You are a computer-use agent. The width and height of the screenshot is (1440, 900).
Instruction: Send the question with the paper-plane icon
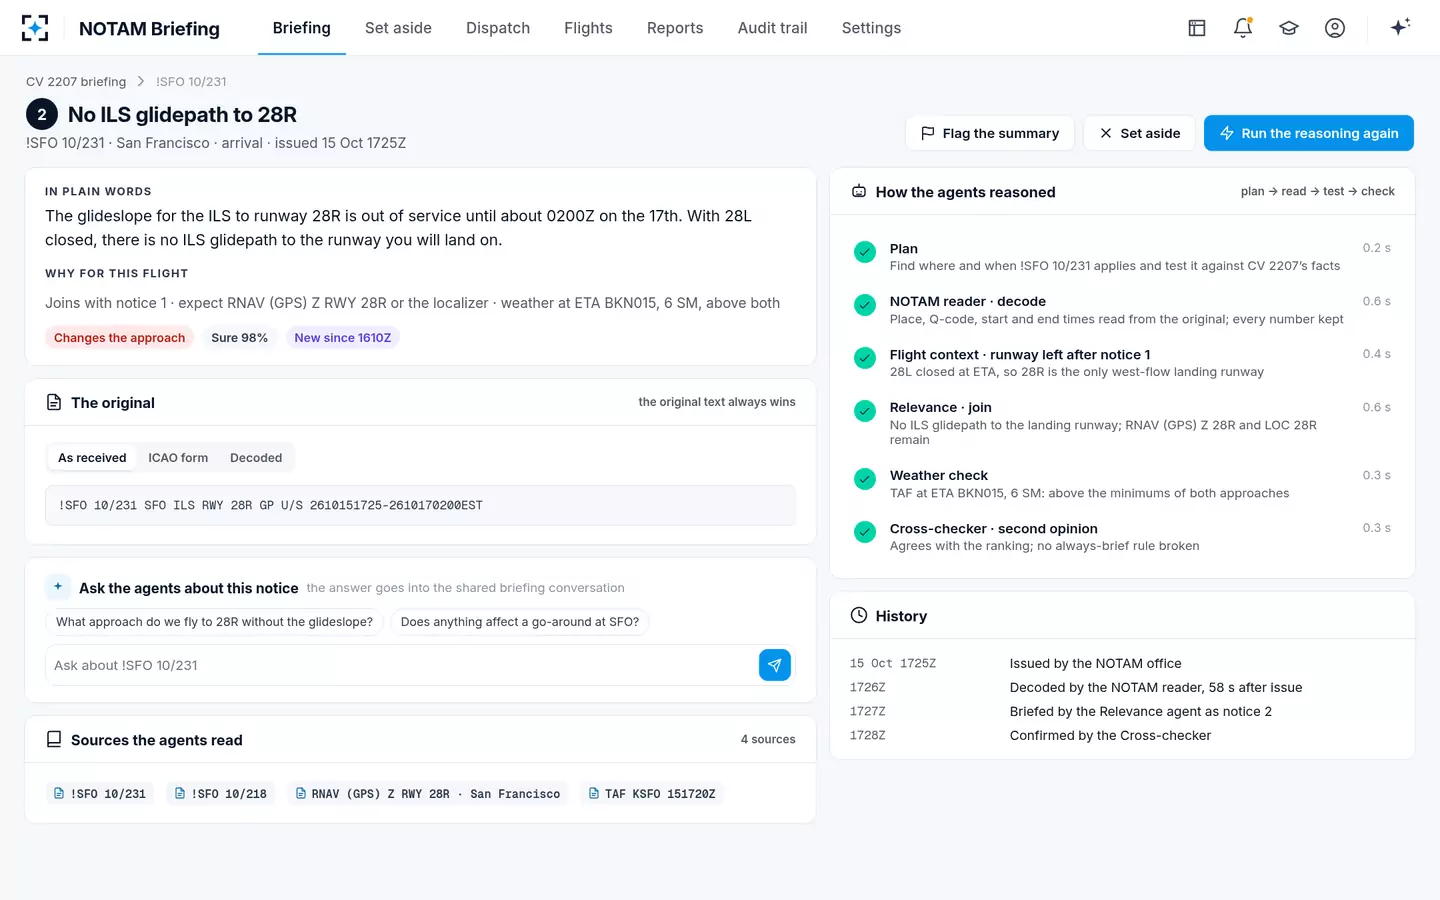coord(775,665)
